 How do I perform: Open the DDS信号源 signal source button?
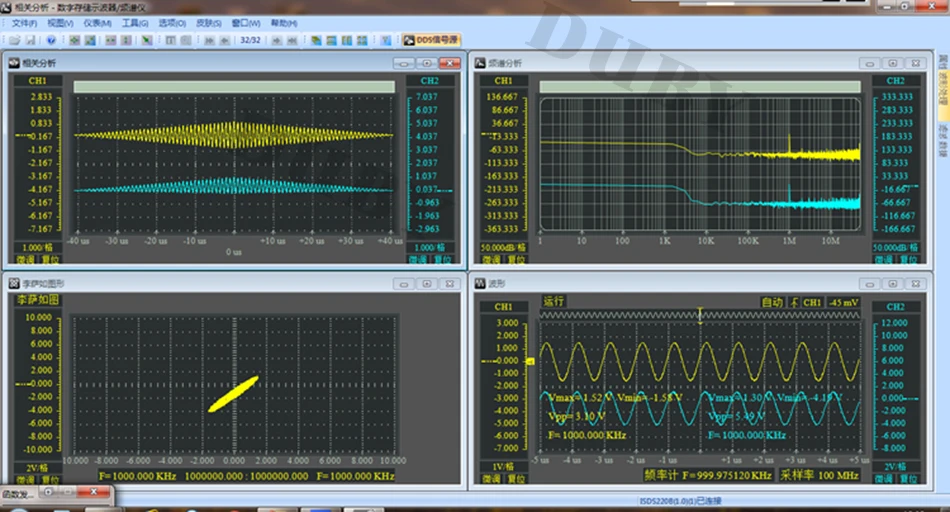tap(432, 40)
